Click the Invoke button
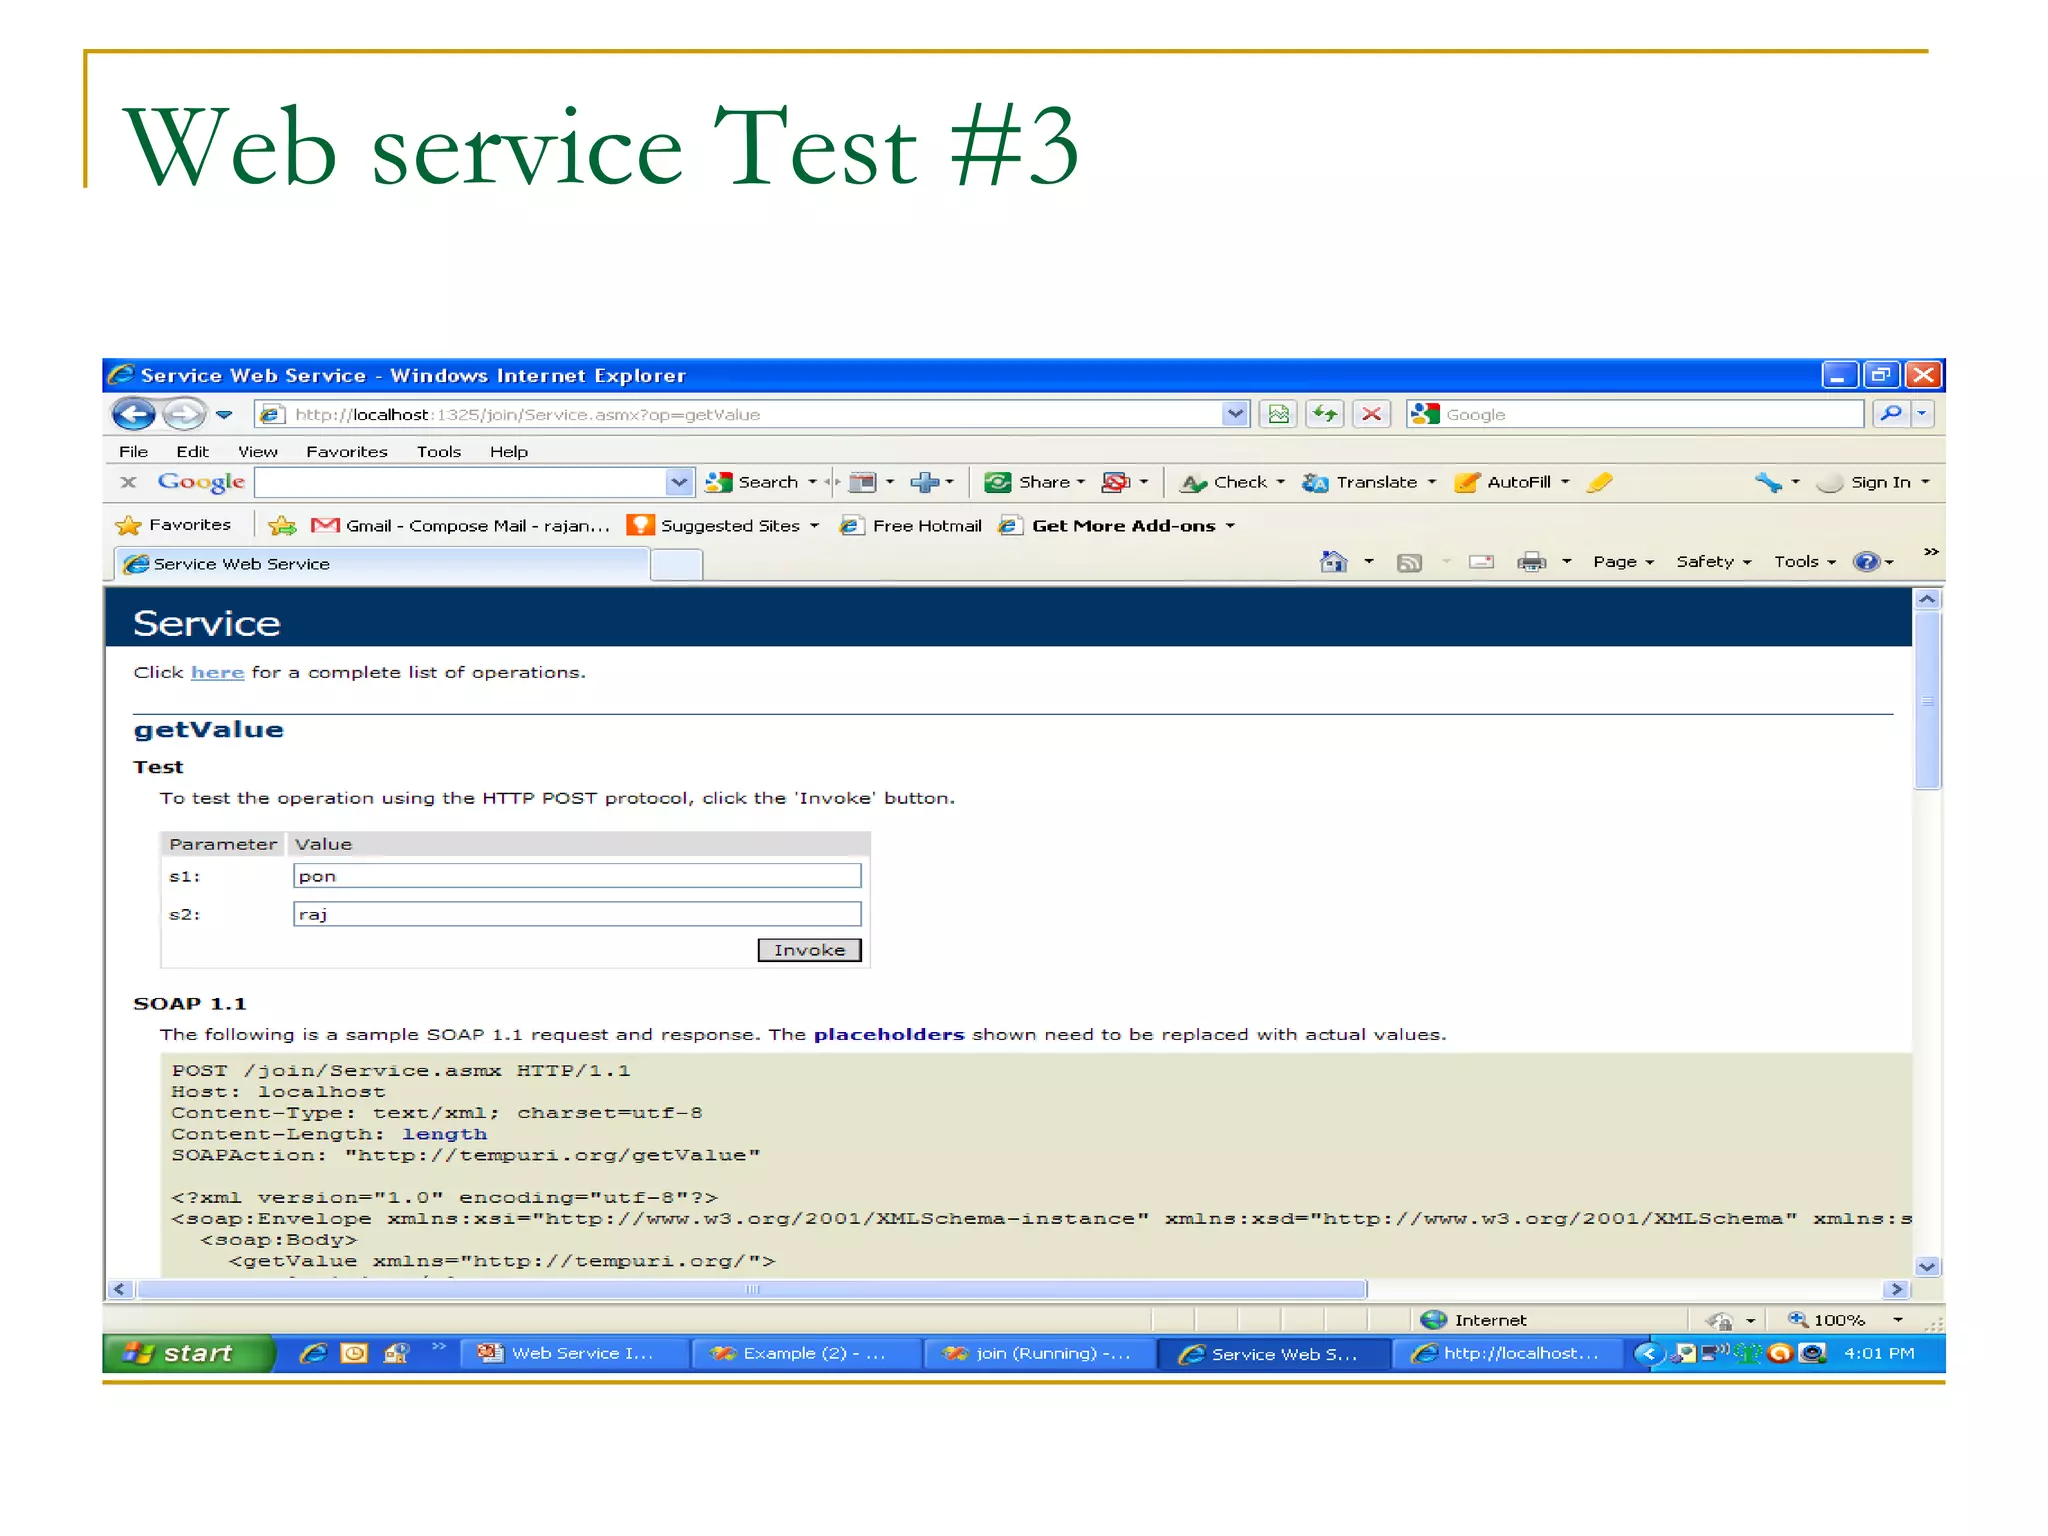Image resolution: width=2048 pixels, height=1536 pixels. [809, 950]
